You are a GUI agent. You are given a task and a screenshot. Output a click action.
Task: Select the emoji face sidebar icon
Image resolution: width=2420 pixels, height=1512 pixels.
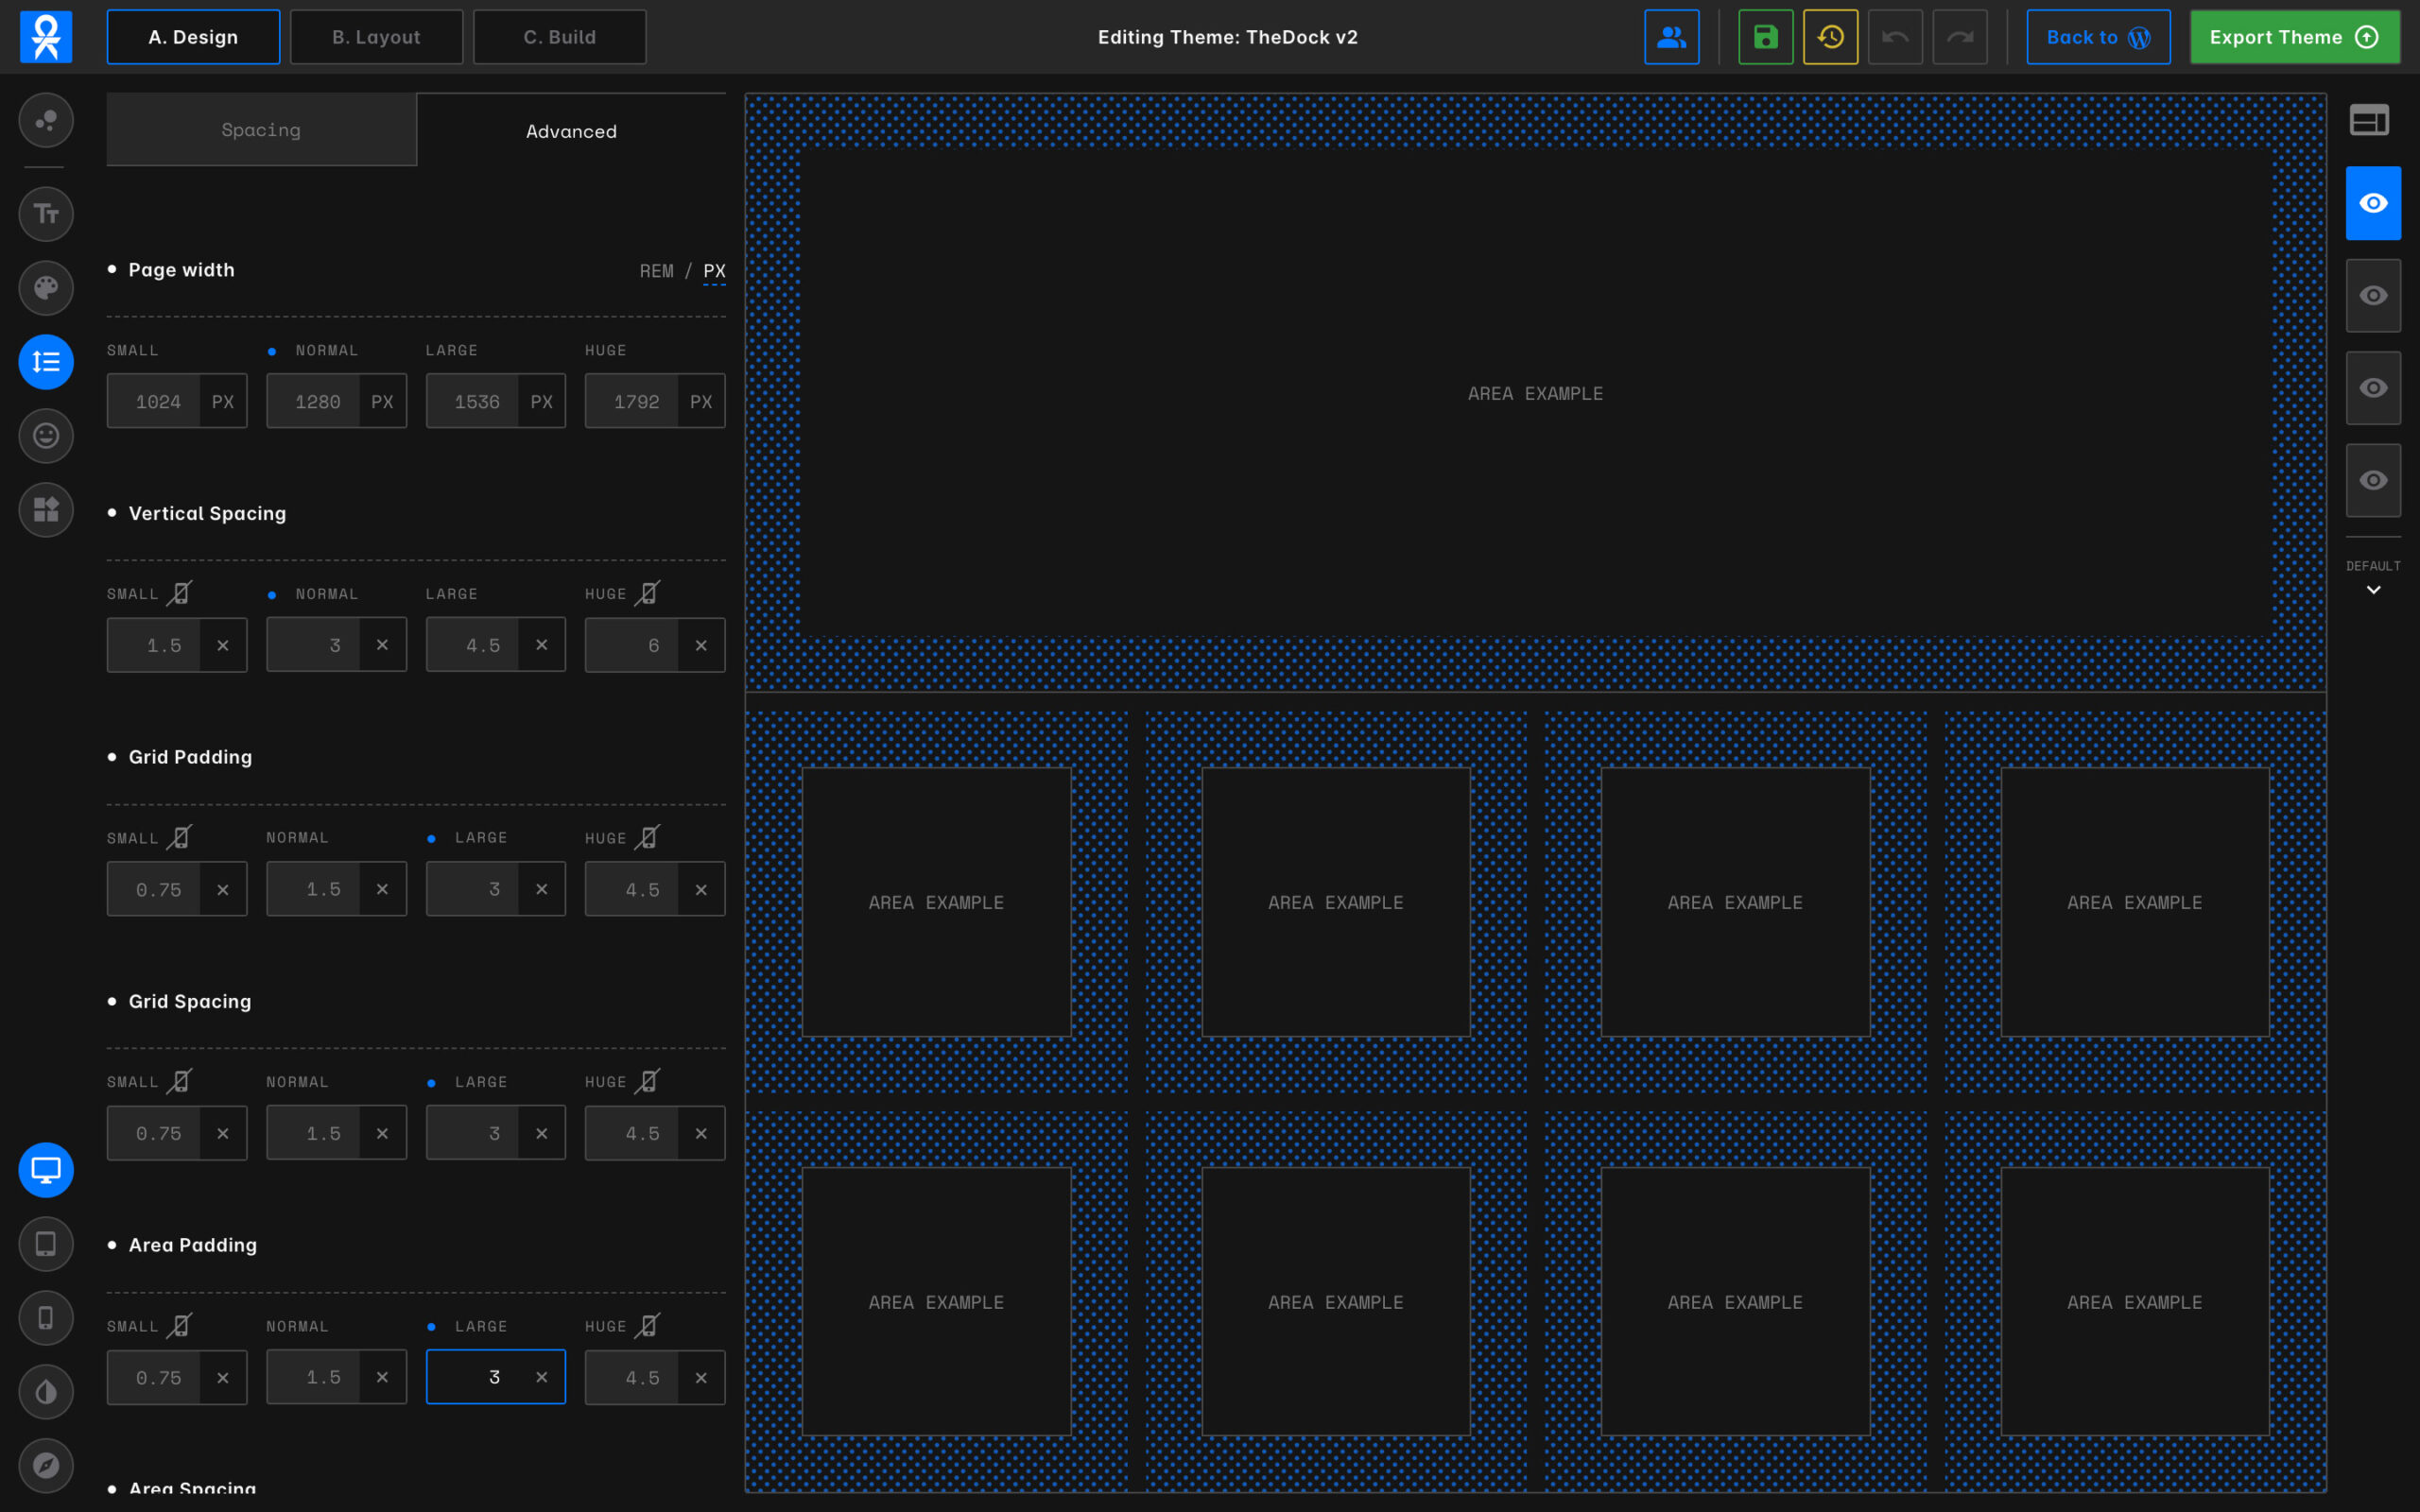tap(46, 436)
